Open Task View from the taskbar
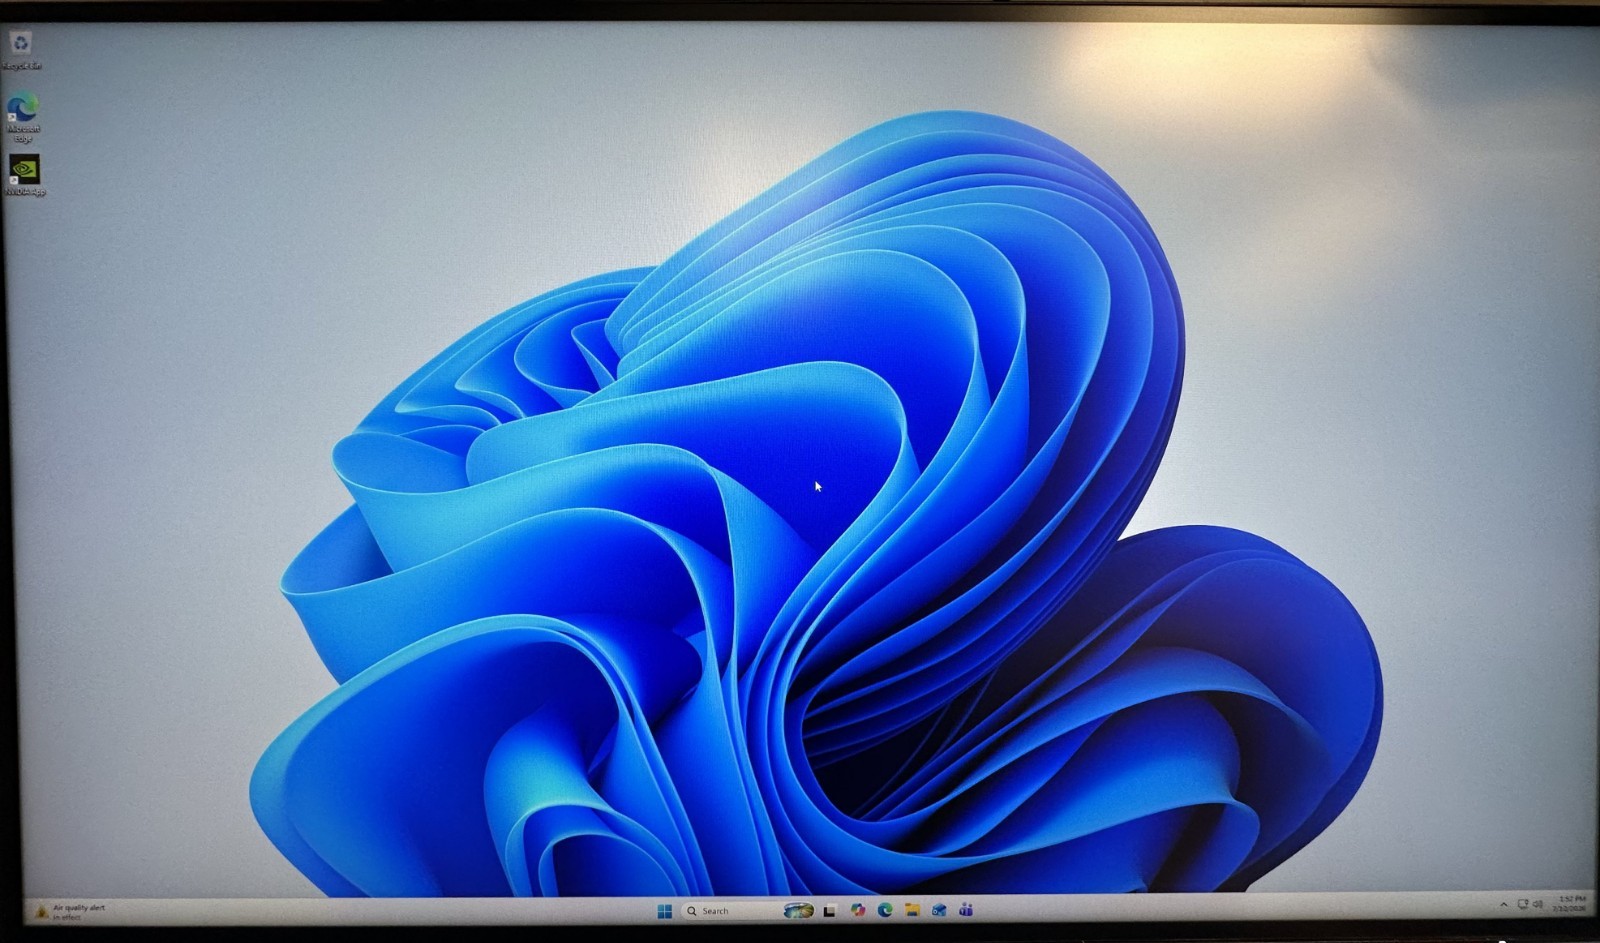Image resolution: width=1600 pixels, height=943 pixels. pos(829,911)
